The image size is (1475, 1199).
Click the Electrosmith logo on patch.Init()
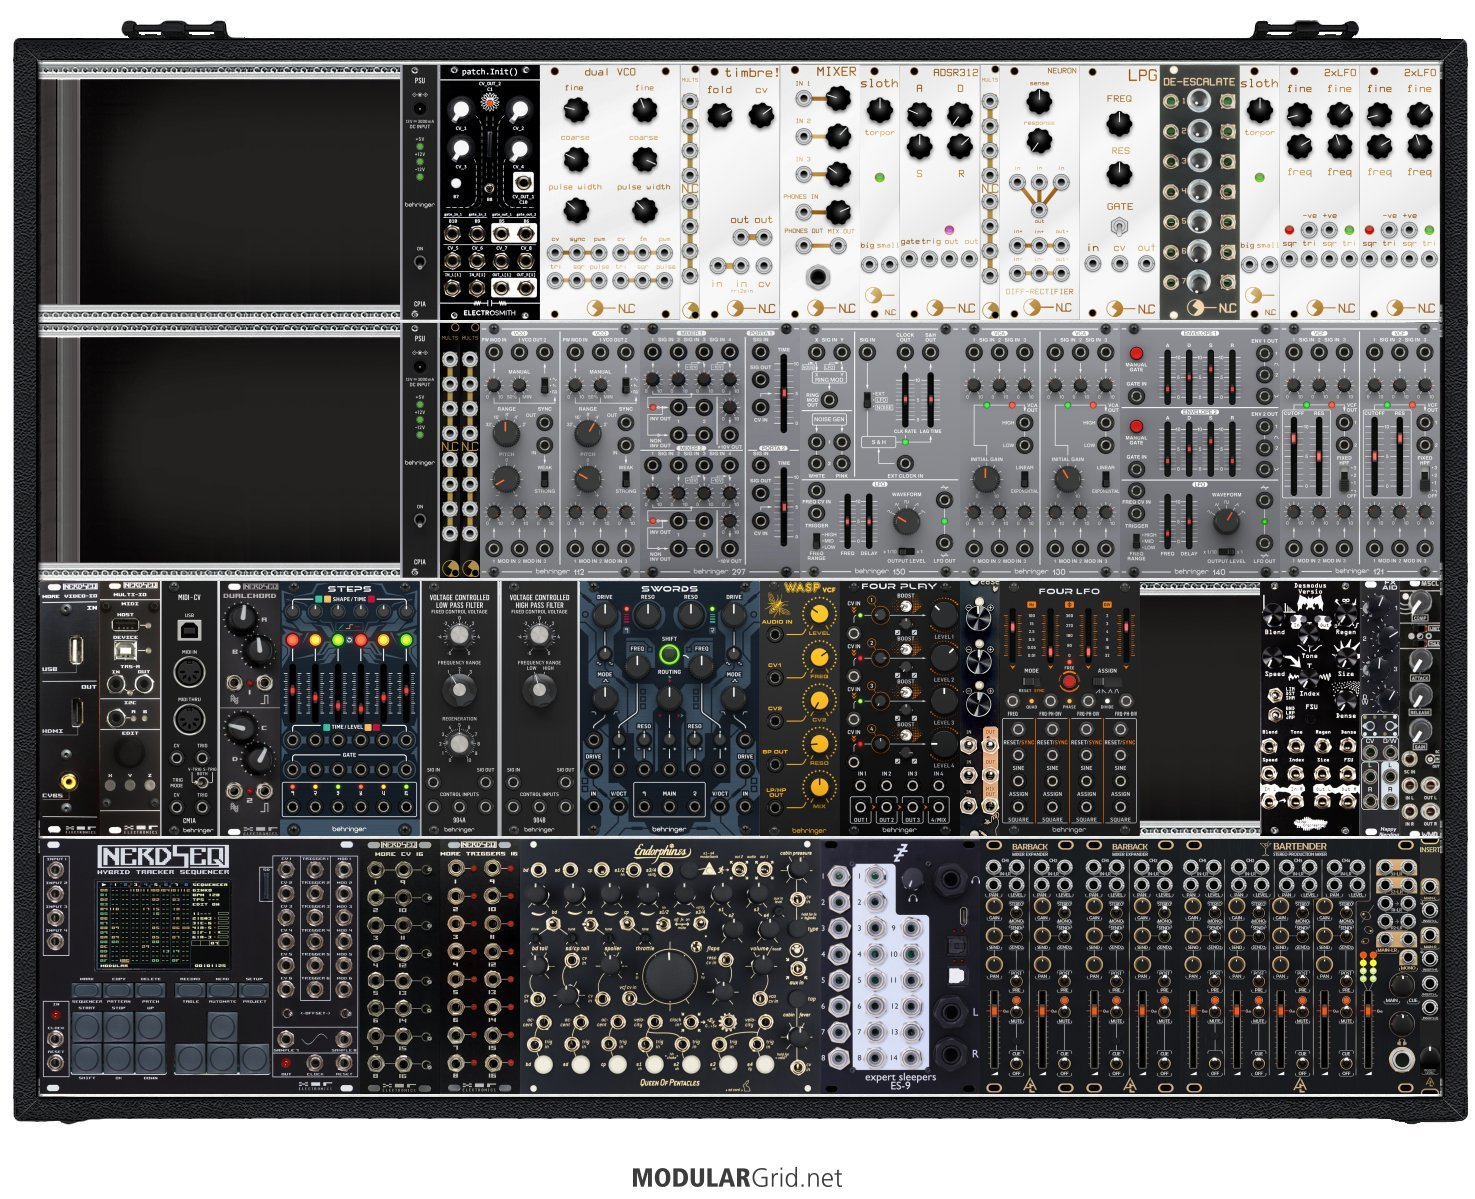[489, 312]
